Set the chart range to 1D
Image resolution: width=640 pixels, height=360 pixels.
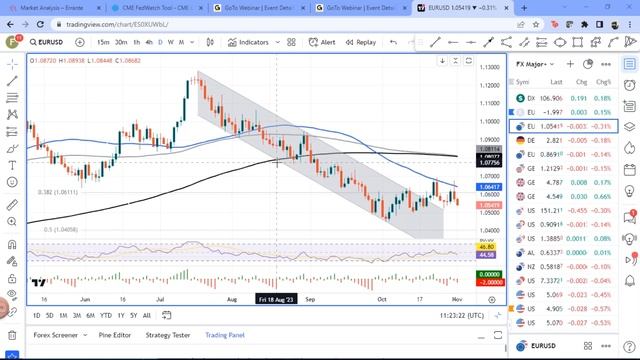[x=36, y=315]
